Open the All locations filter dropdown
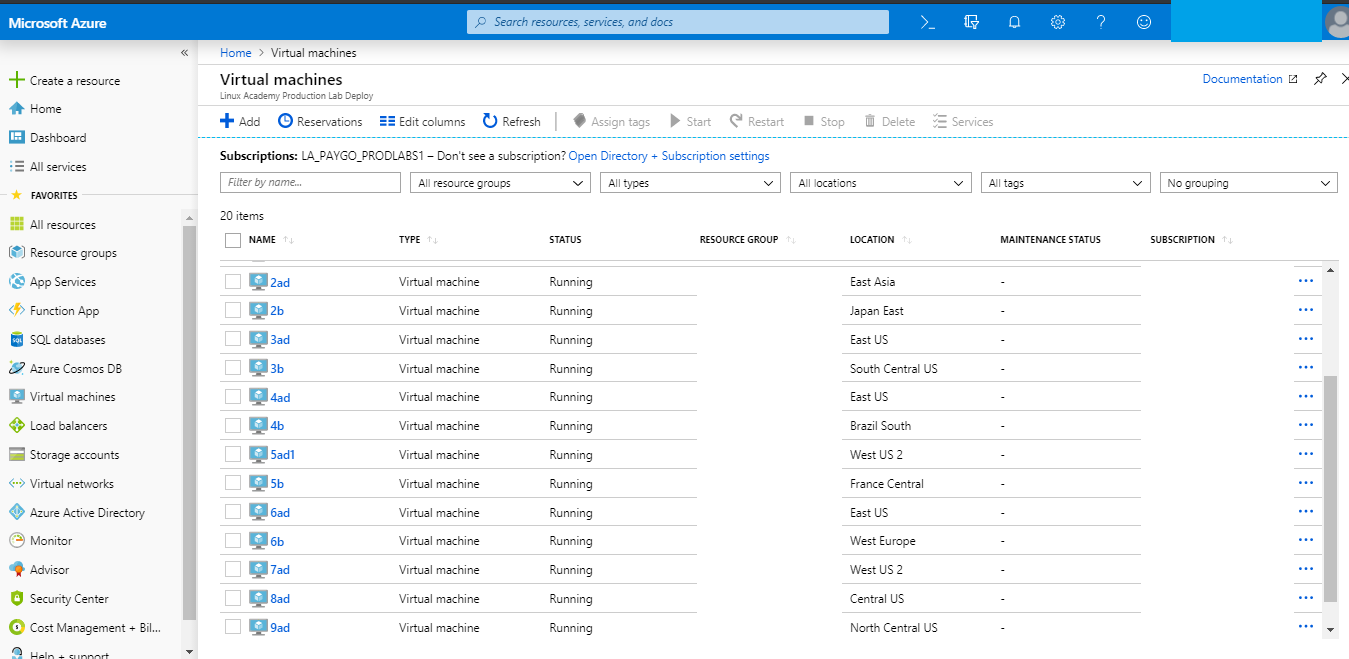1349x659 pixels. tap(880, 183)
